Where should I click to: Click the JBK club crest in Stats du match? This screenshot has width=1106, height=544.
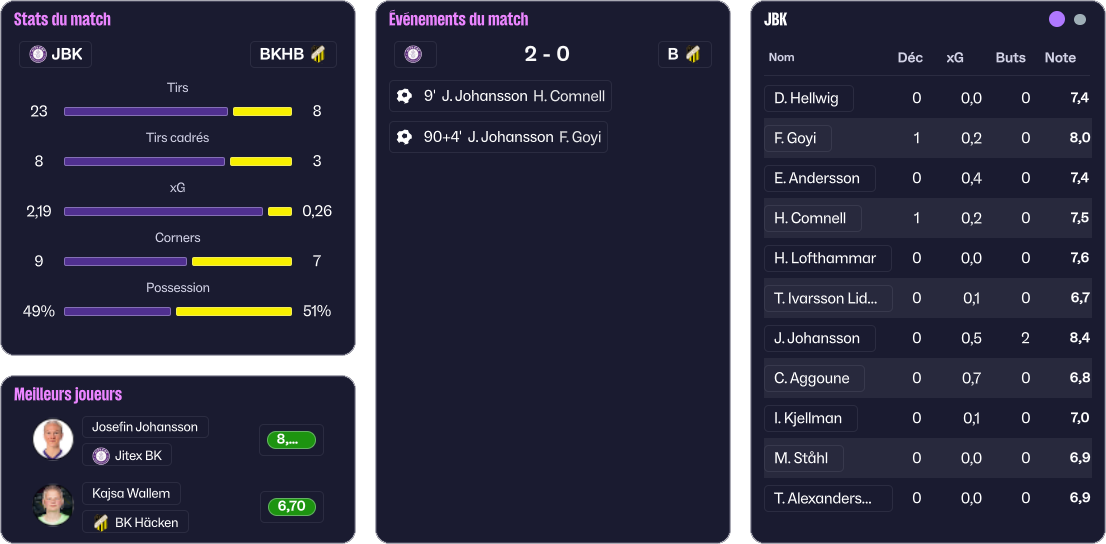38,54
